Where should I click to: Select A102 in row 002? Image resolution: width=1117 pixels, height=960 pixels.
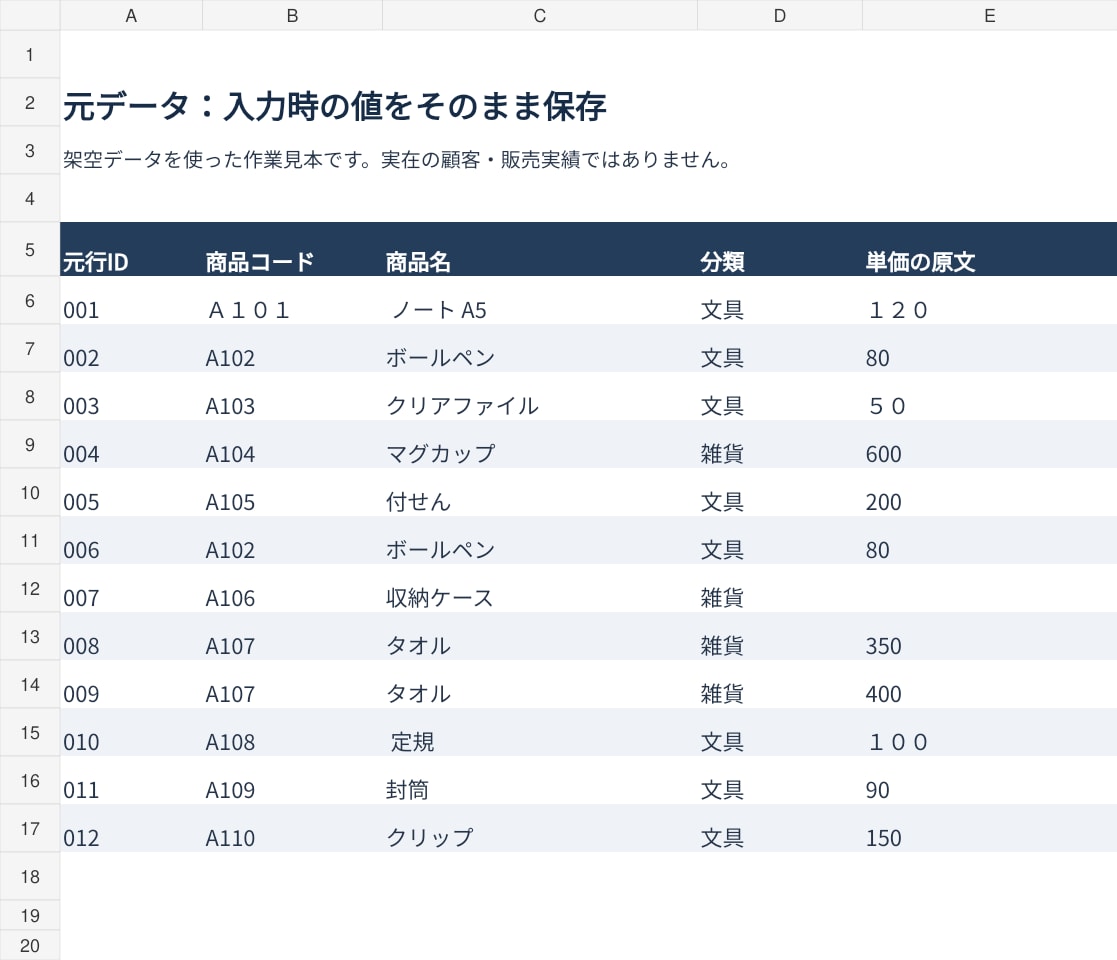292,348
